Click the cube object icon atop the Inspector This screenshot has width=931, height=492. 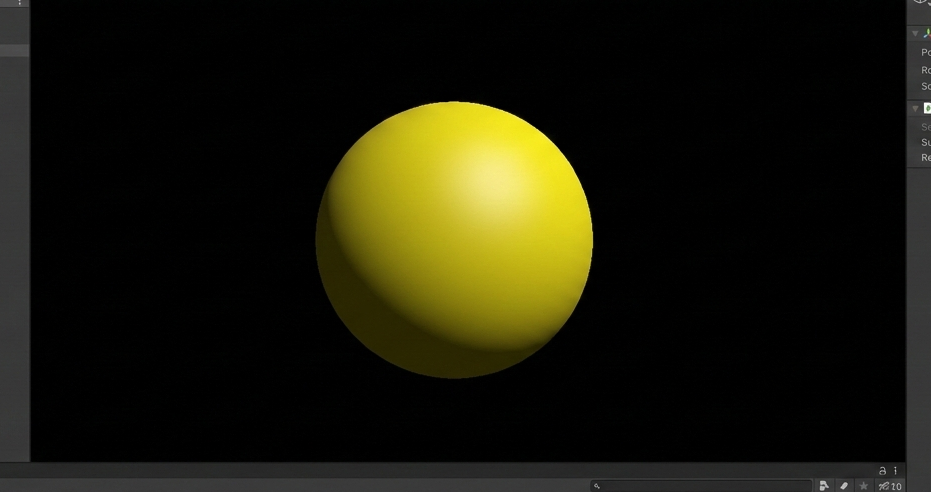click(x=921, y=3)
